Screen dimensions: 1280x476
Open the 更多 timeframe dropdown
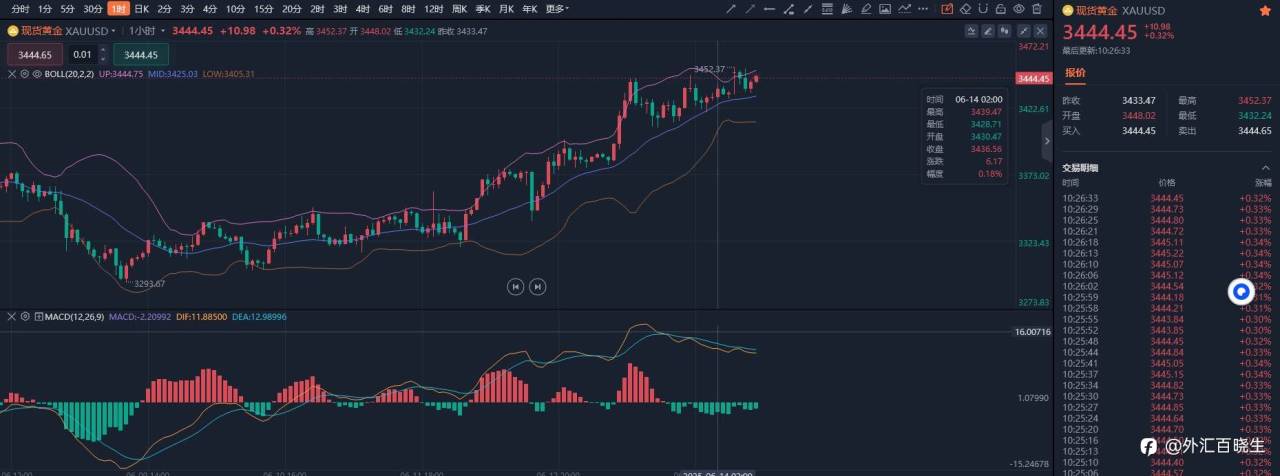point(557,8)
